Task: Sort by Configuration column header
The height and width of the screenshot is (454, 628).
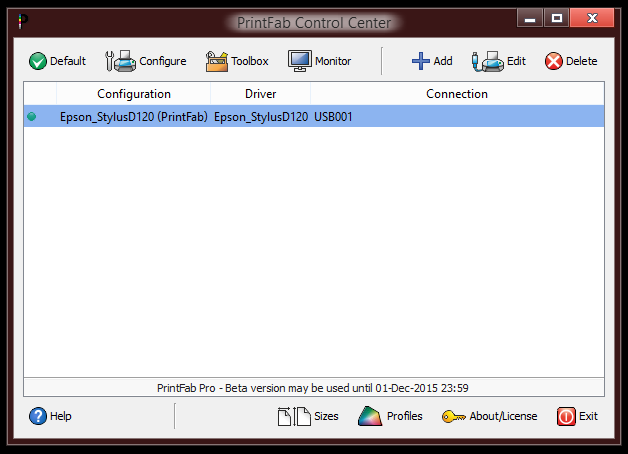Action: (x=134, y=94)
